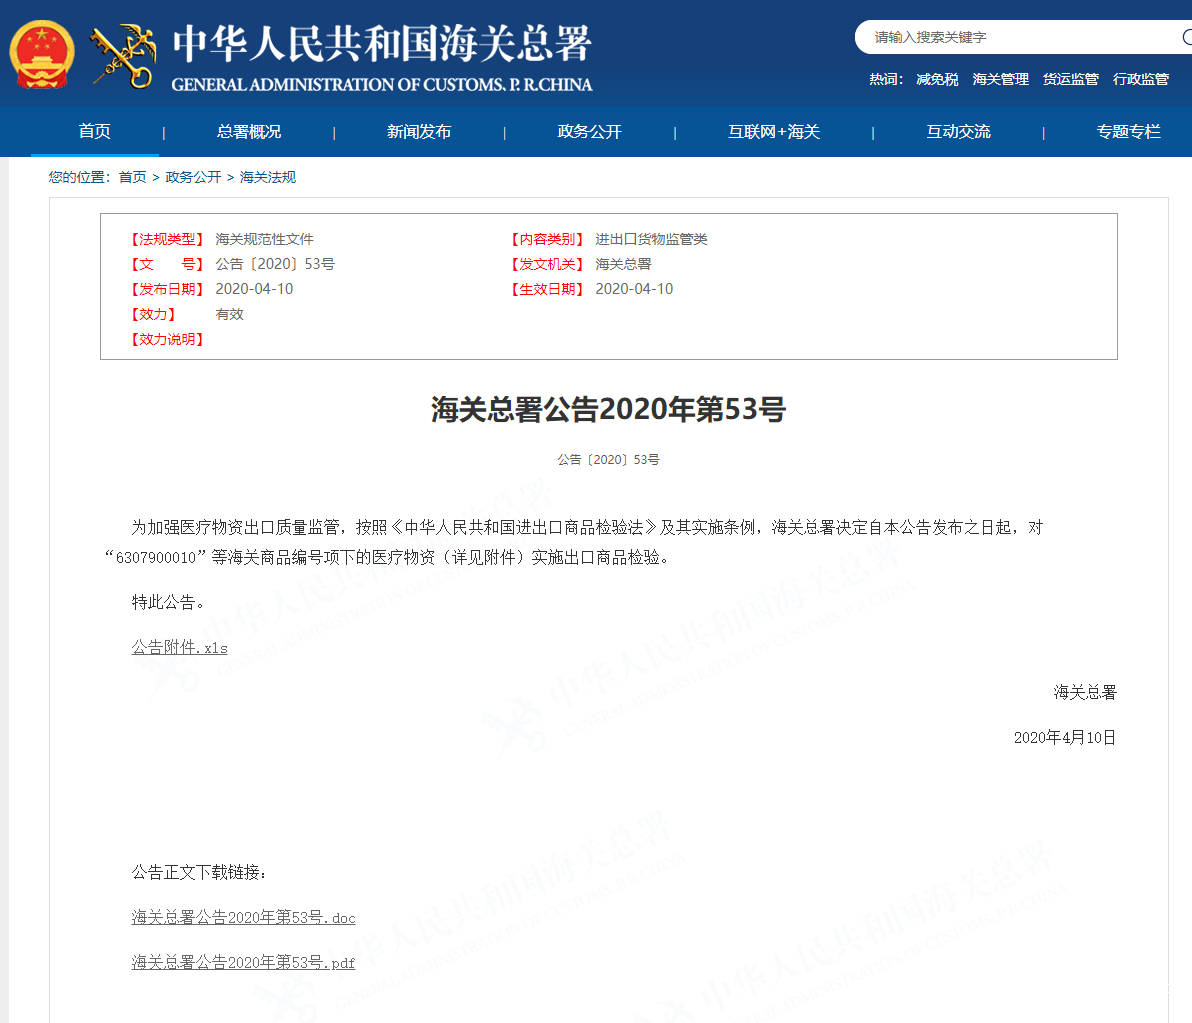
Task: Go to 首页 in the navigation bar
Action: pyautogui.click(x=95, y=131)
